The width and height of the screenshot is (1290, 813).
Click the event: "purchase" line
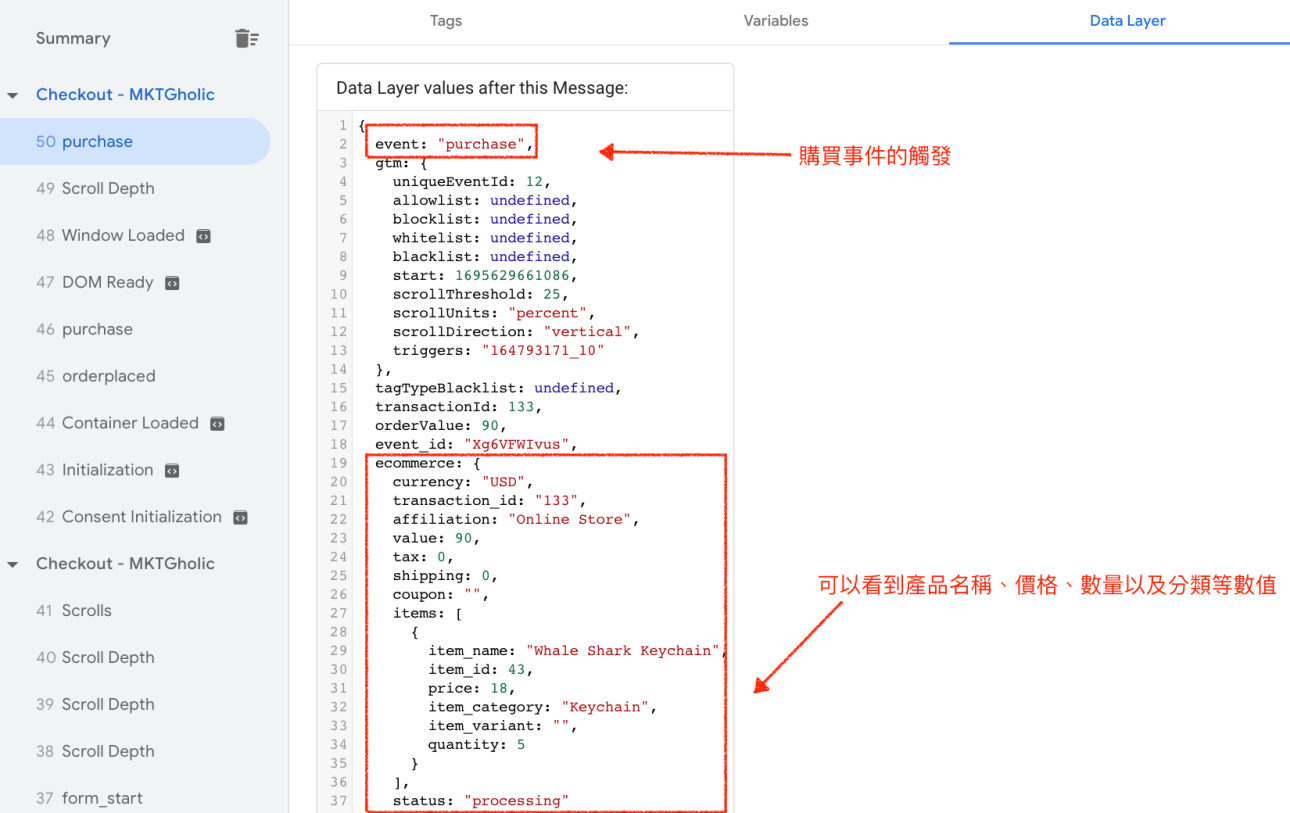[455, 144]
